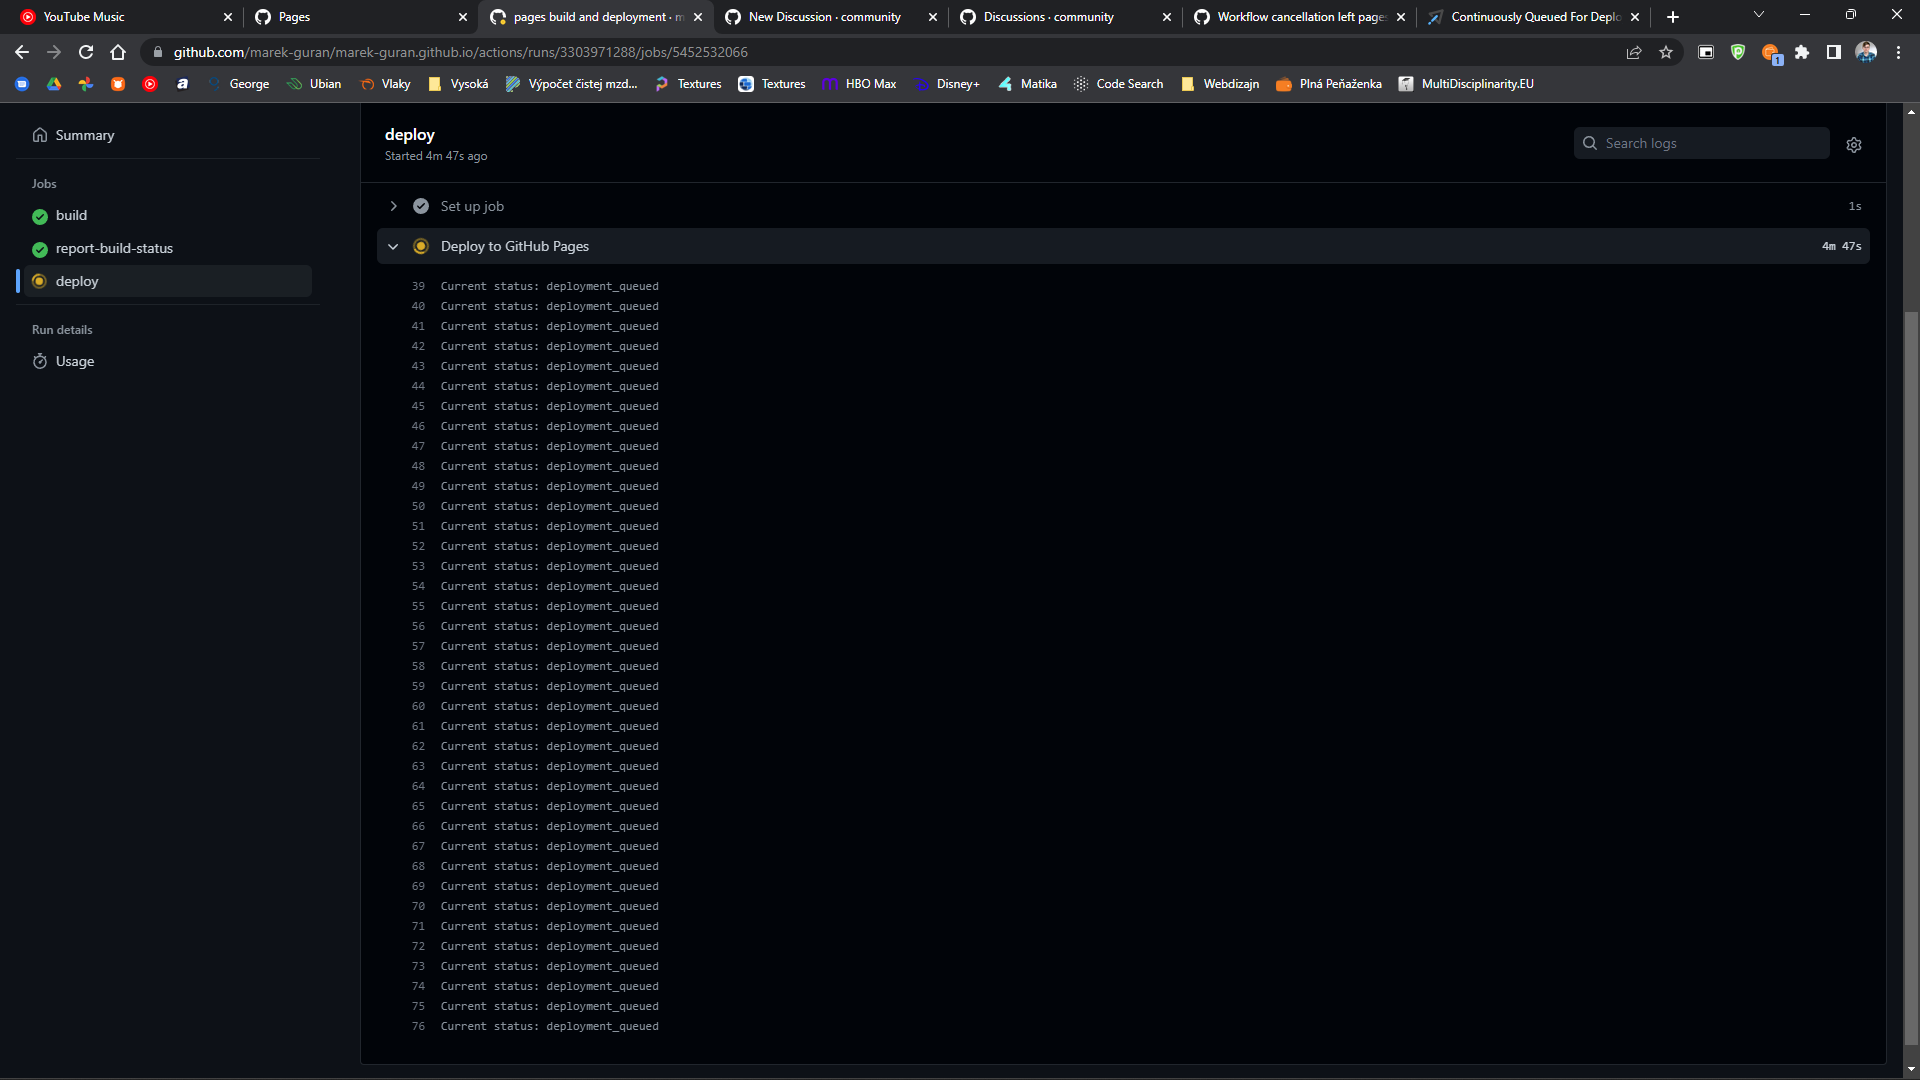Switch to YouTube Music tab
The image size is (1920, 1080).
pos(125,17)
